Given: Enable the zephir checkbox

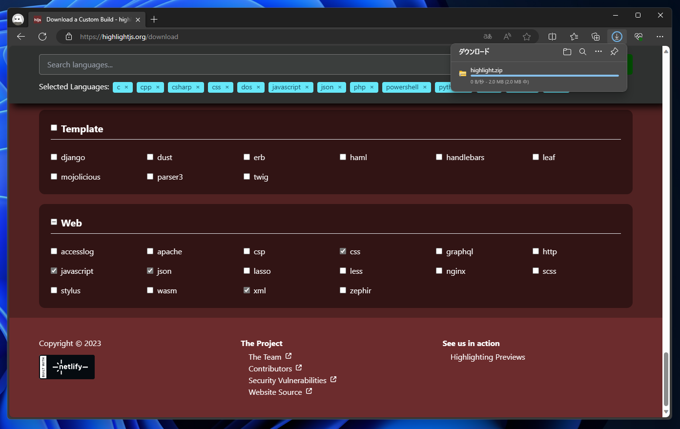Looking at the screenshot, I should pos(343,290).
